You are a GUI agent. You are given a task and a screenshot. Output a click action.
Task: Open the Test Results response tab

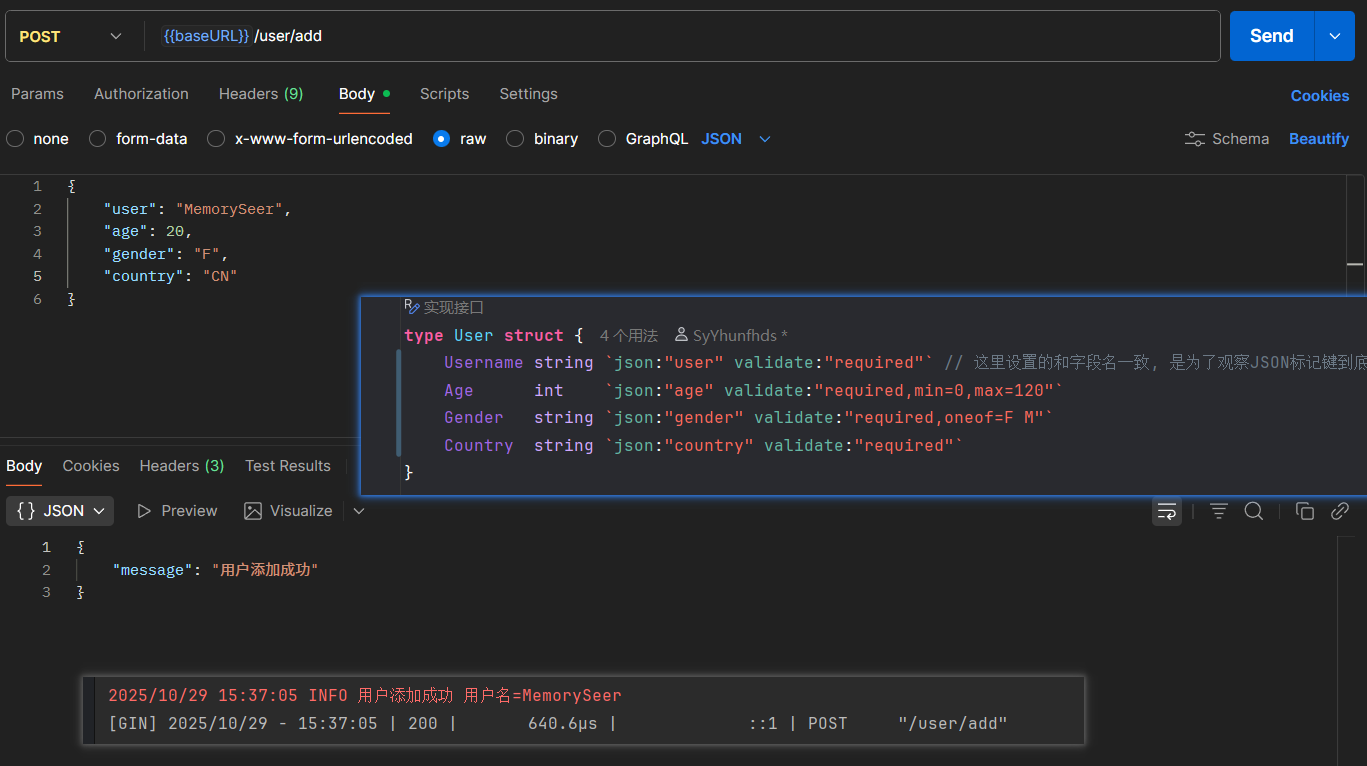pos(287,466)
